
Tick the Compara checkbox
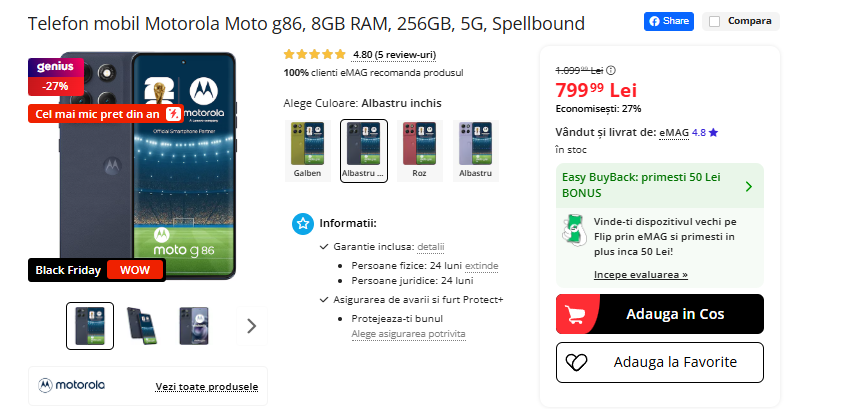click(x=713, y=21)
